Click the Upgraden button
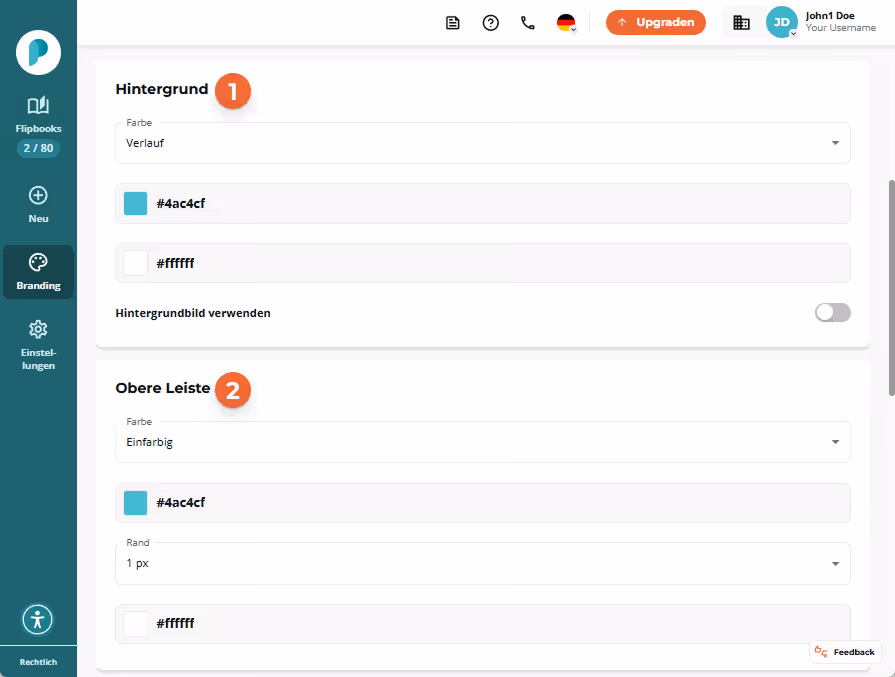895x677 pixels. 656,22
